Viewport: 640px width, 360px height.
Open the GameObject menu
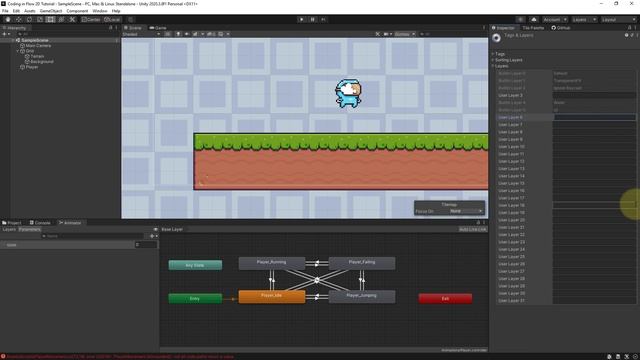coord(51,11)
